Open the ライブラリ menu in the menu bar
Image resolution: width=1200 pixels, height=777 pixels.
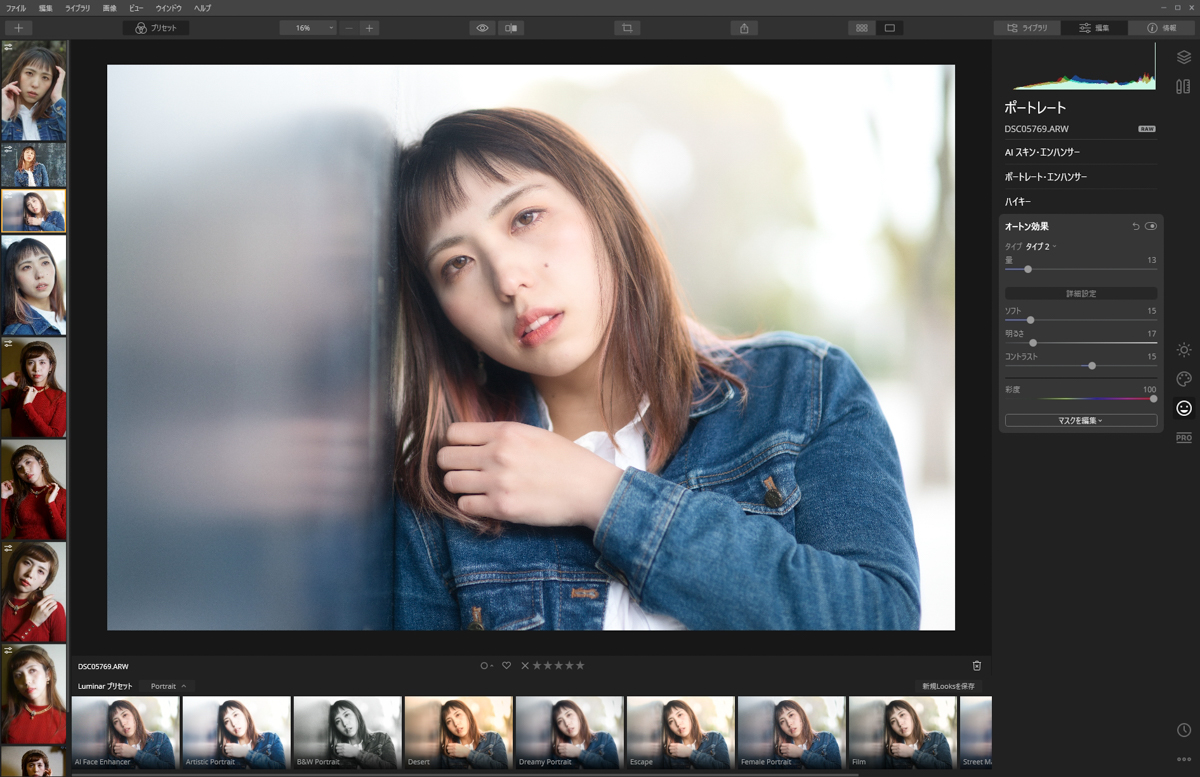point(78,8)
